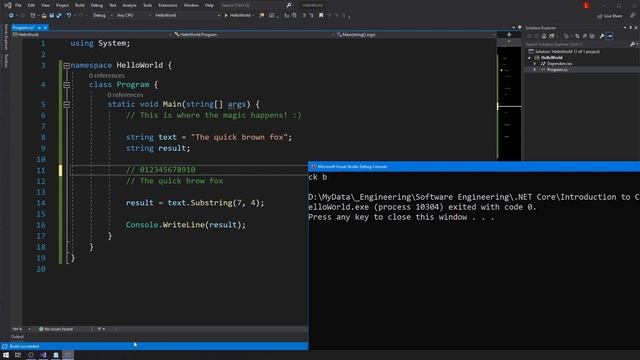Click the Save All toolbar icon

(x=59, y=16)
